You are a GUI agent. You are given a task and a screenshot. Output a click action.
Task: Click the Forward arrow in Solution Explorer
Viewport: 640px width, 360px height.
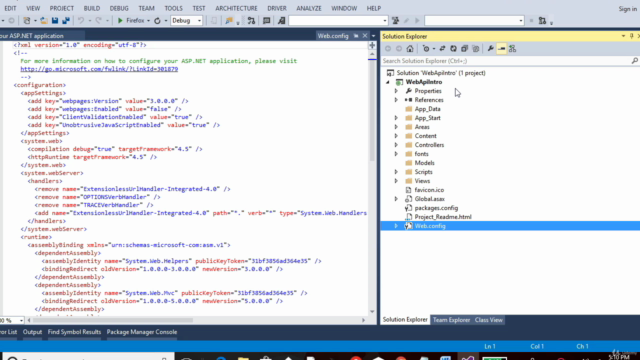point(399,49)
